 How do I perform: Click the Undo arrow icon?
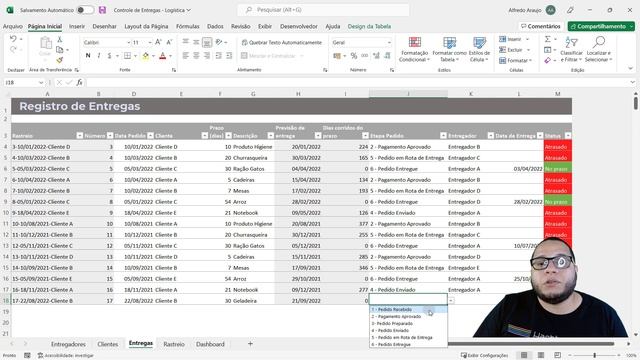tap(13, 39)
